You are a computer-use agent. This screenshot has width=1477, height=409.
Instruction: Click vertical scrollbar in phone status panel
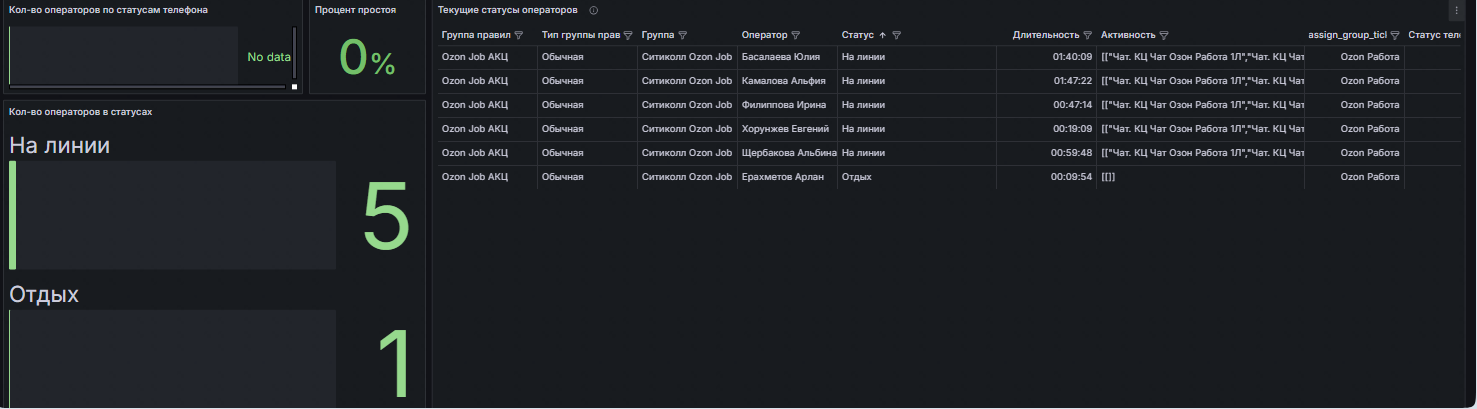pos(294,54)
